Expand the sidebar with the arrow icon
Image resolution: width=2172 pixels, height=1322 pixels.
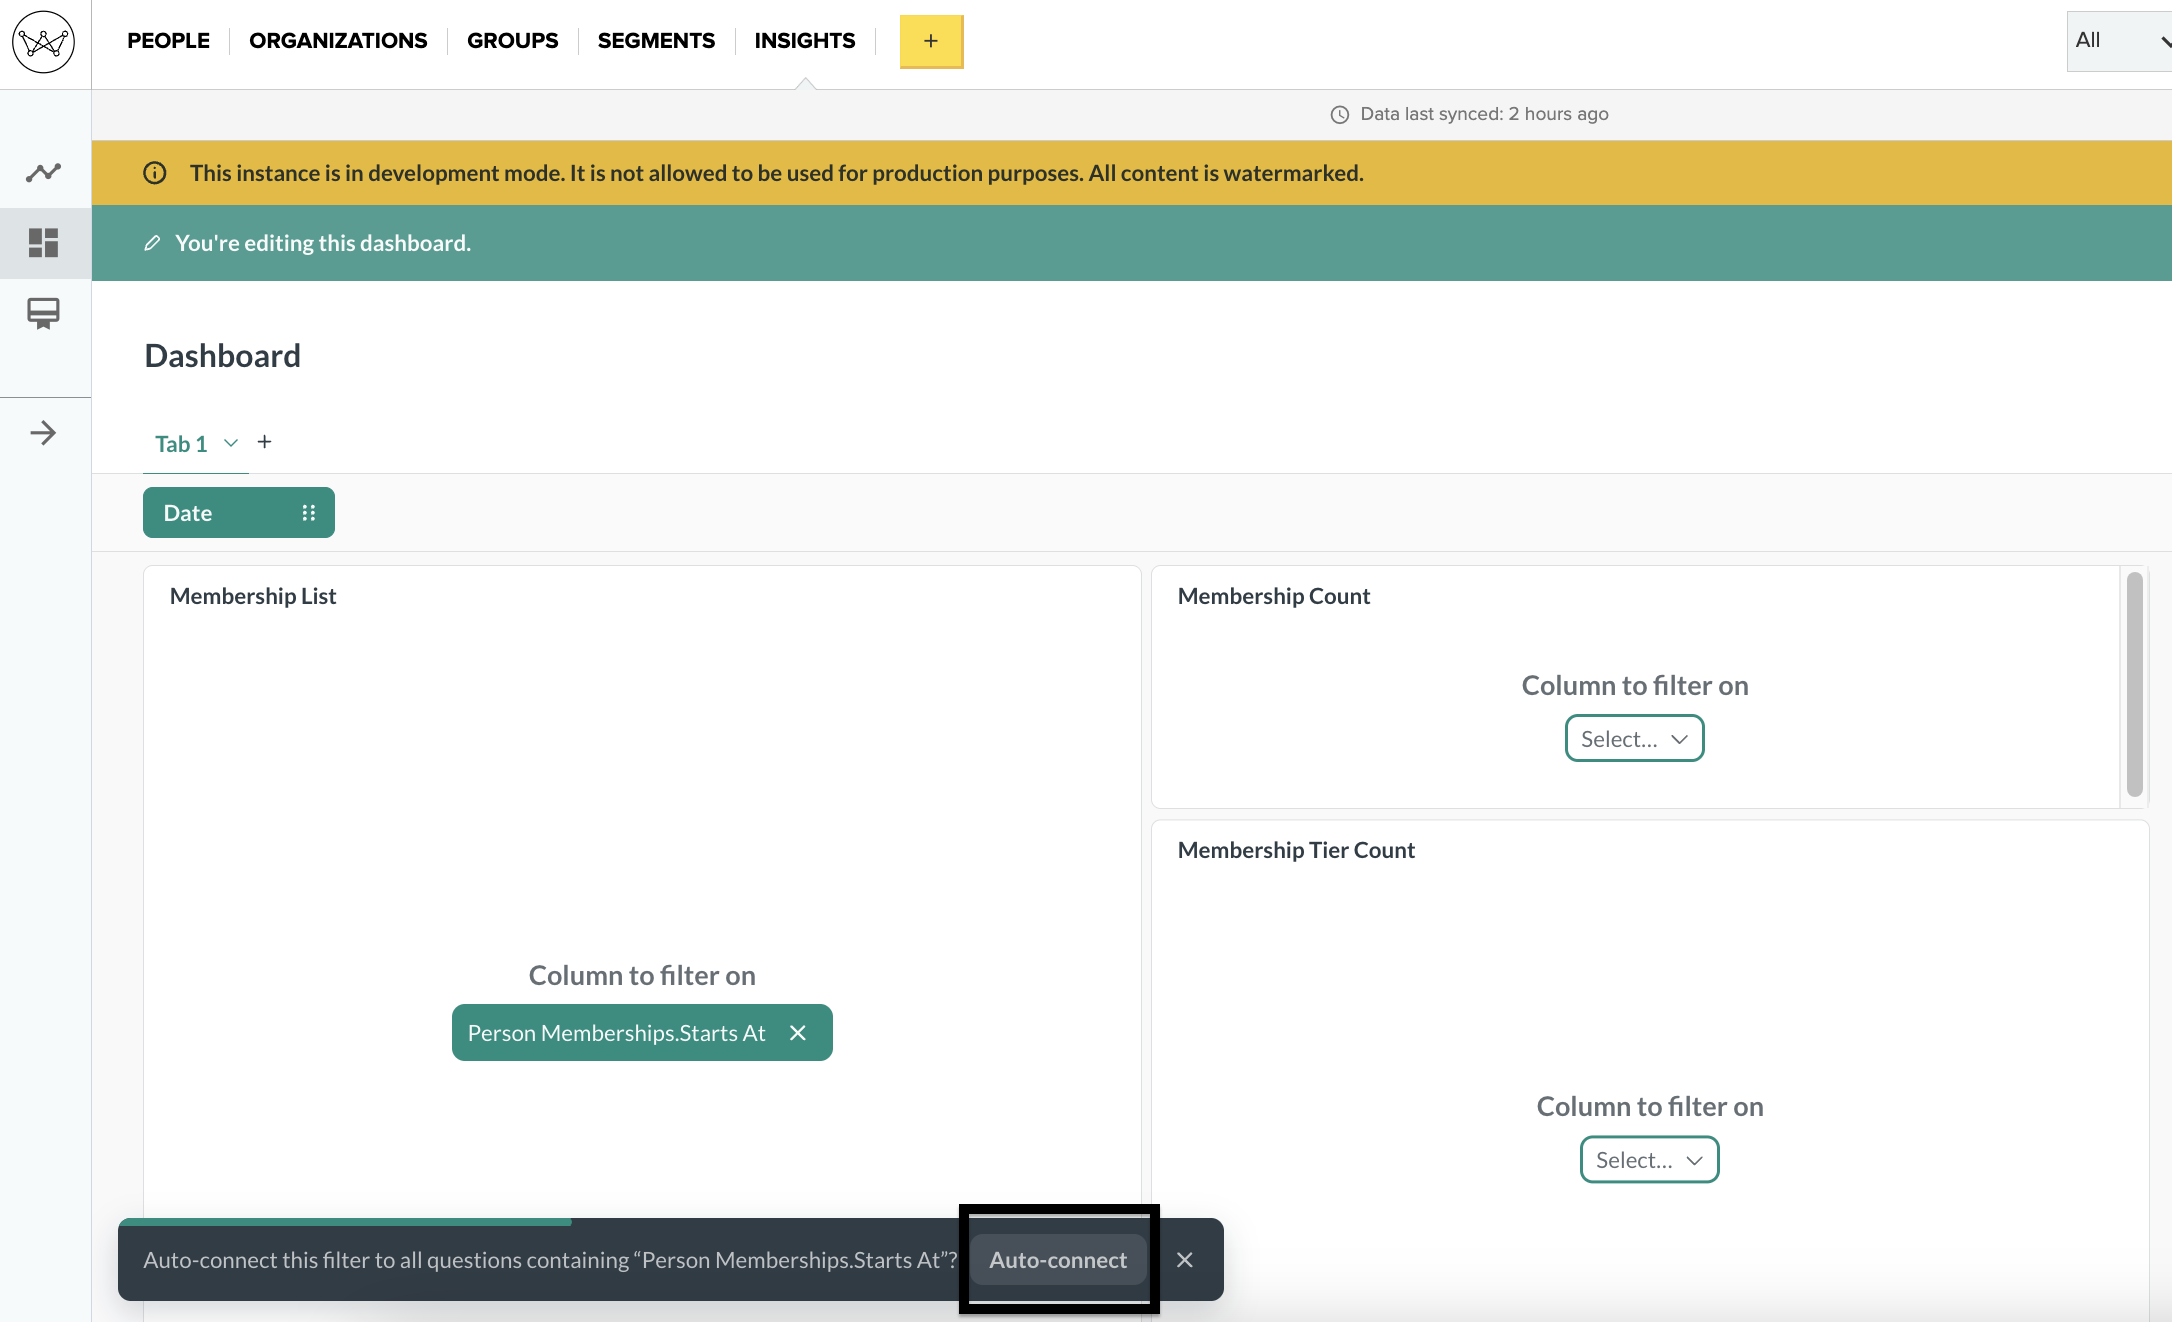click(43, 433)
